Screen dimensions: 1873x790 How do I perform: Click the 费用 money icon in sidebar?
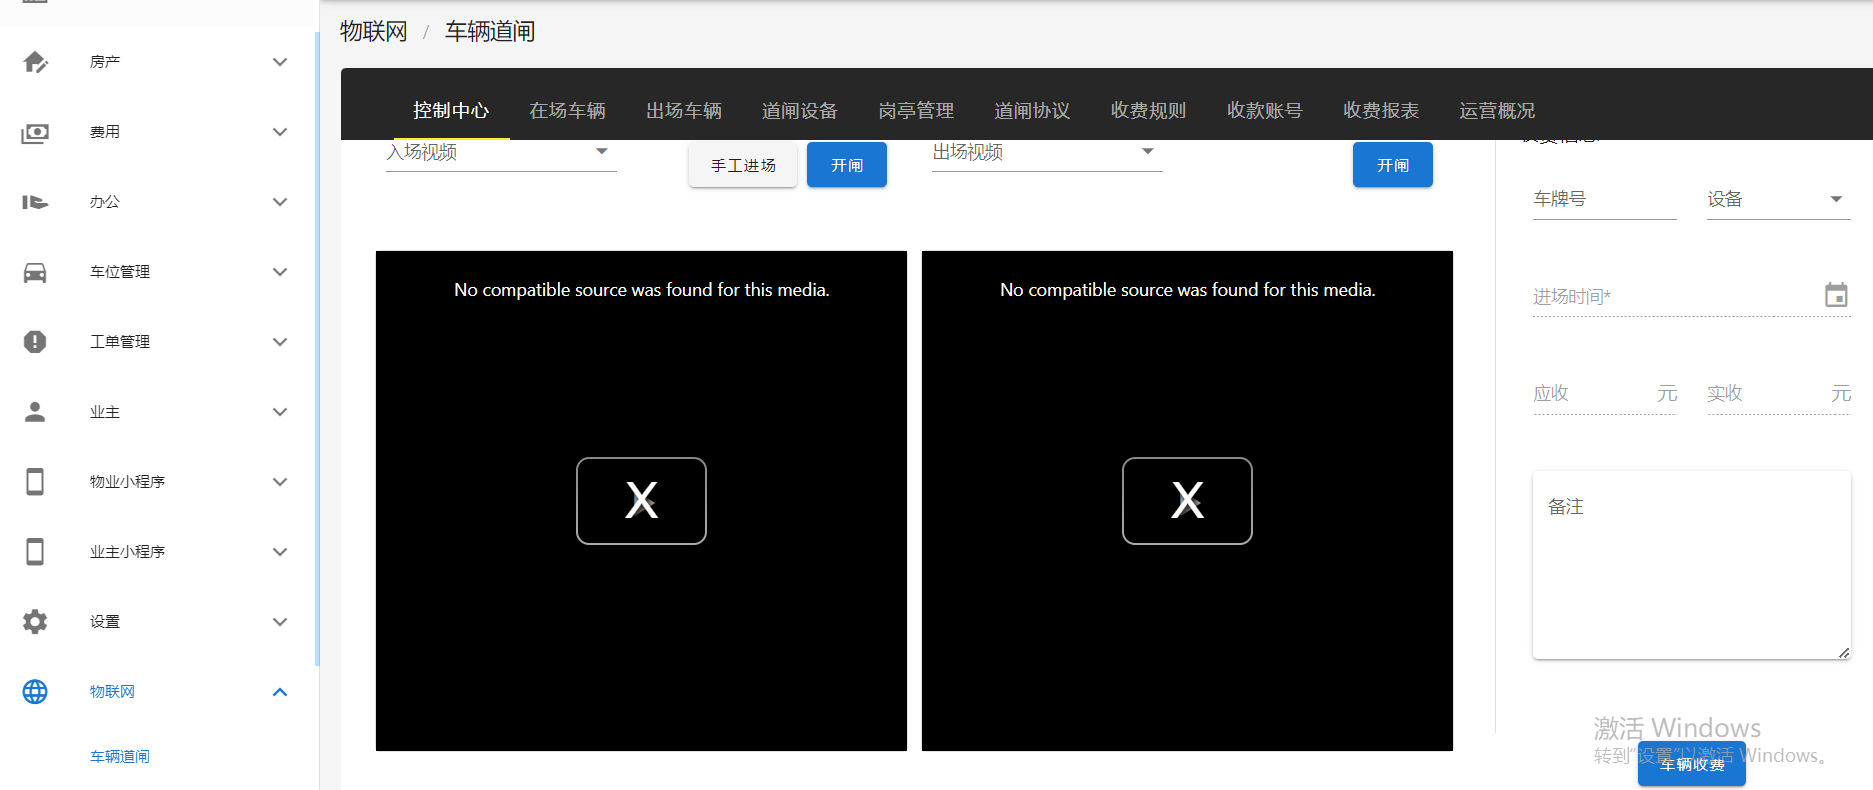coord(35,132)
